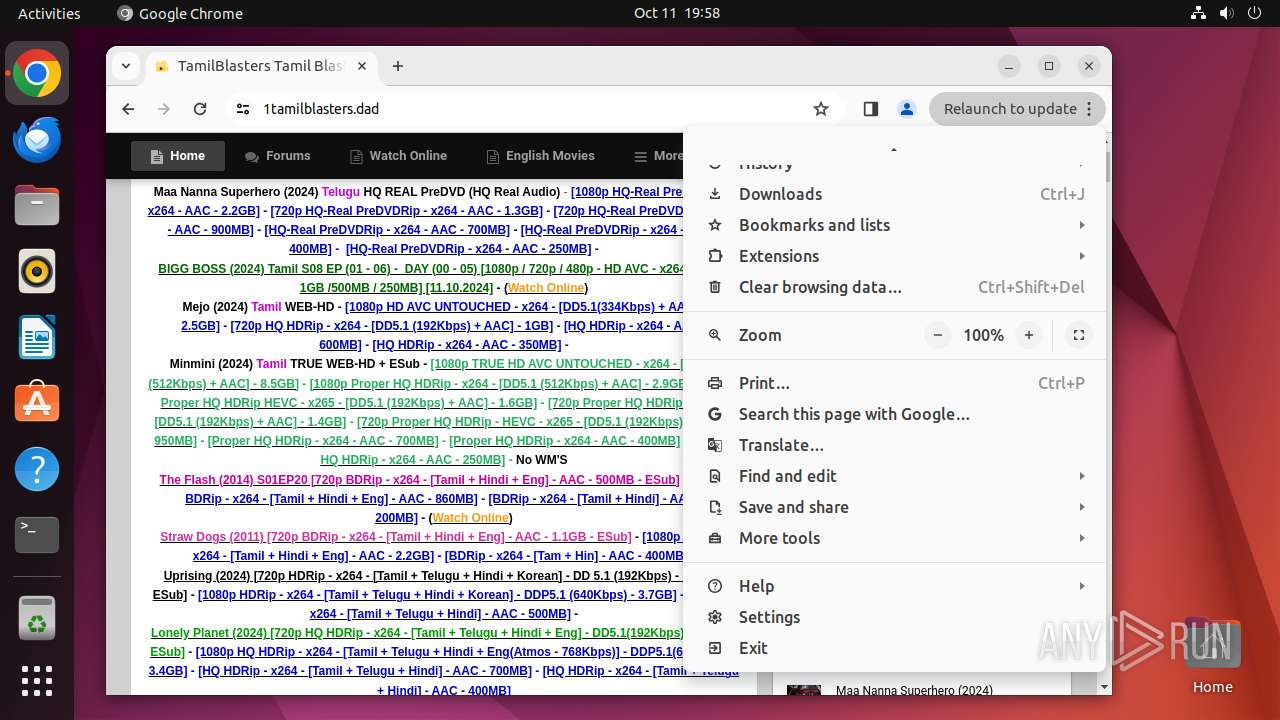This screenshot has width=1280, height=720.
Task: Open Files manager from dock
Action: point(37,205)
